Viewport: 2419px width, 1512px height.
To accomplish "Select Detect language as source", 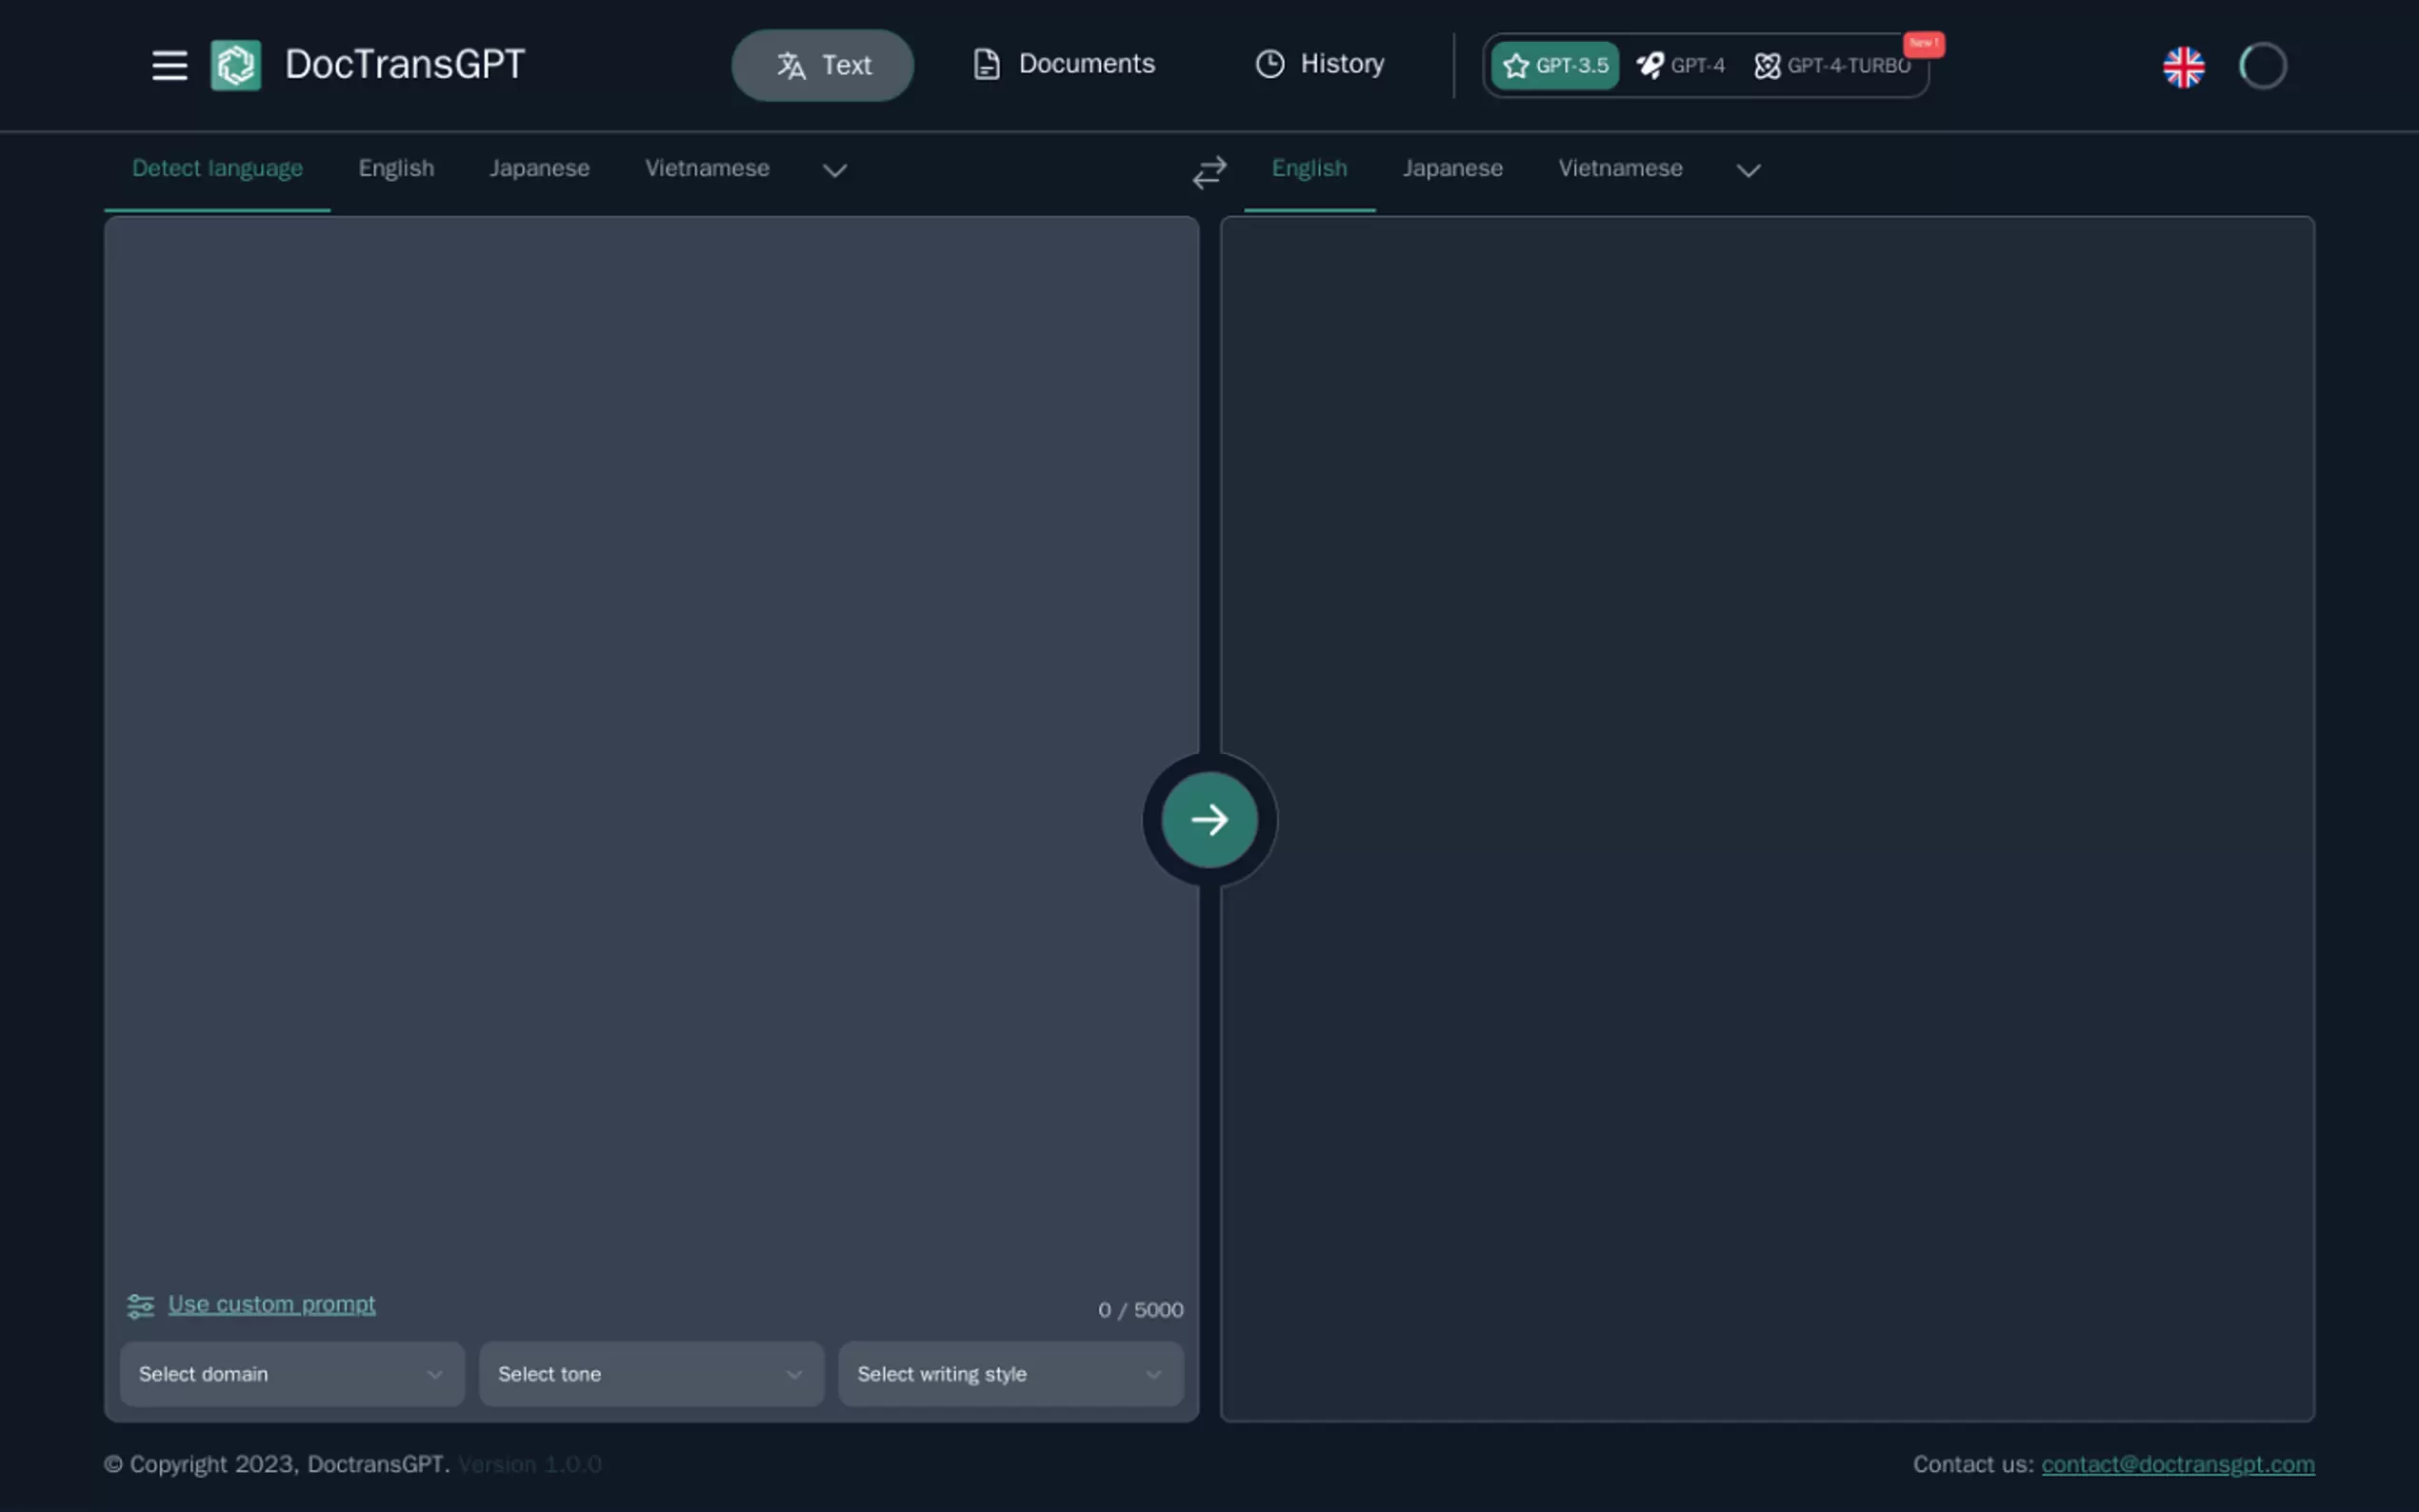I will (x=217, y=169).
